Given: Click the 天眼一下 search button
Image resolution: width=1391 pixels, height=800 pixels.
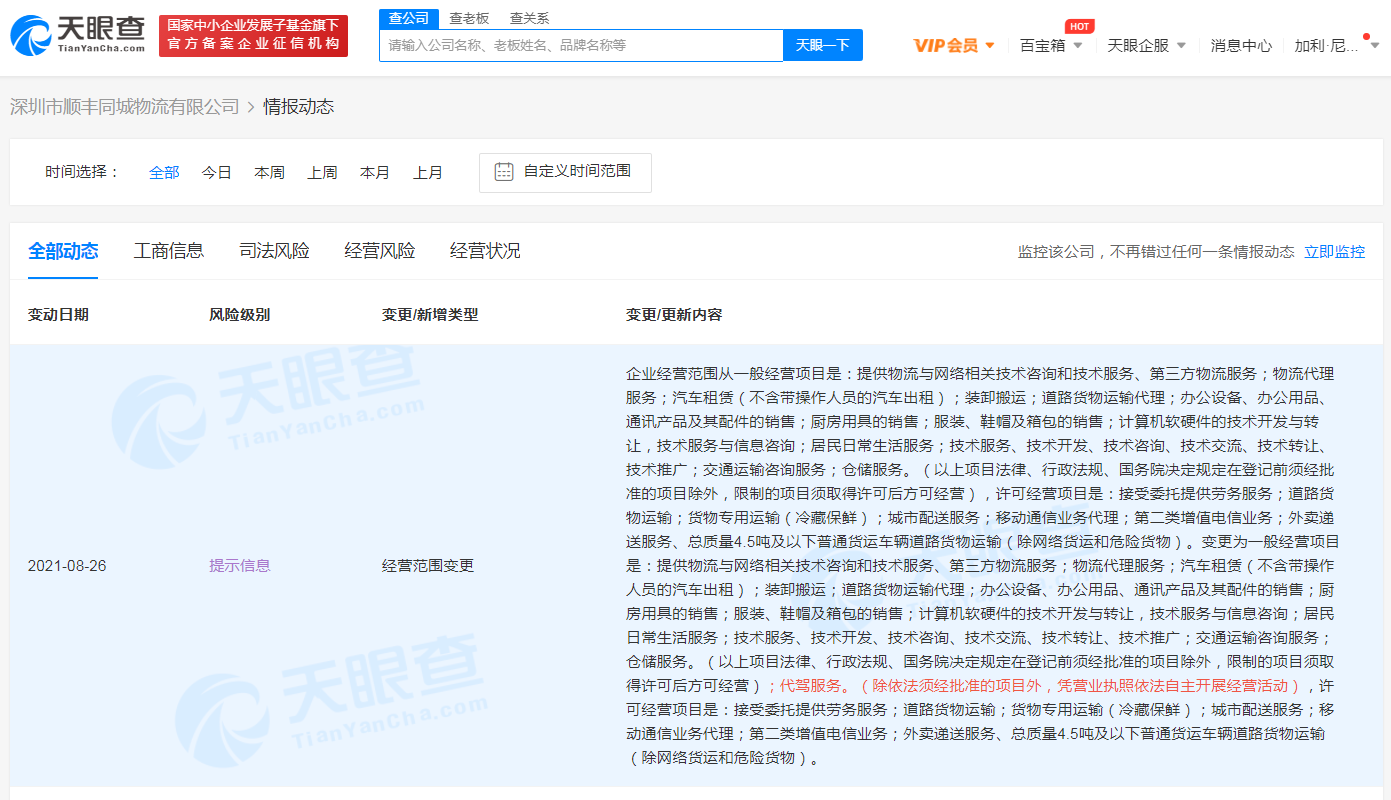Looking at the screenshot, I should [x=822, y=45].
